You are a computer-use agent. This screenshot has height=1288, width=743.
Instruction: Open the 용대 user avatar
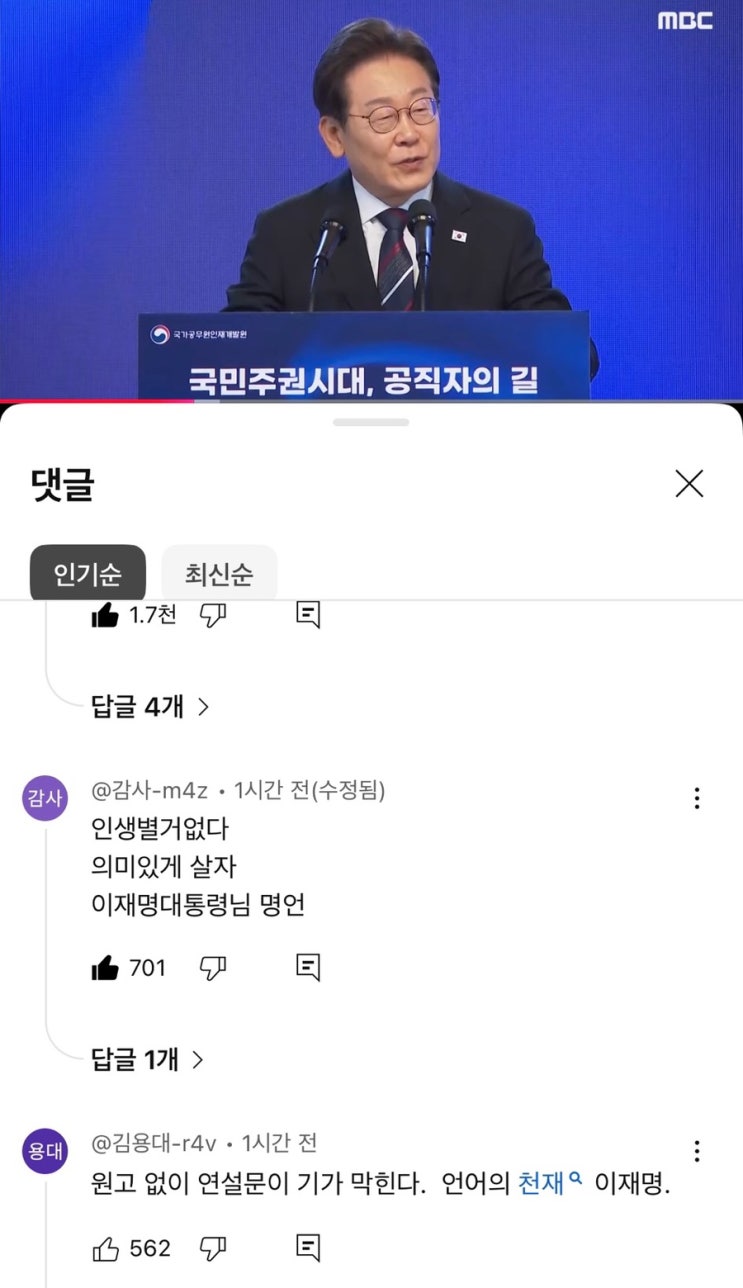[45, 1151]
